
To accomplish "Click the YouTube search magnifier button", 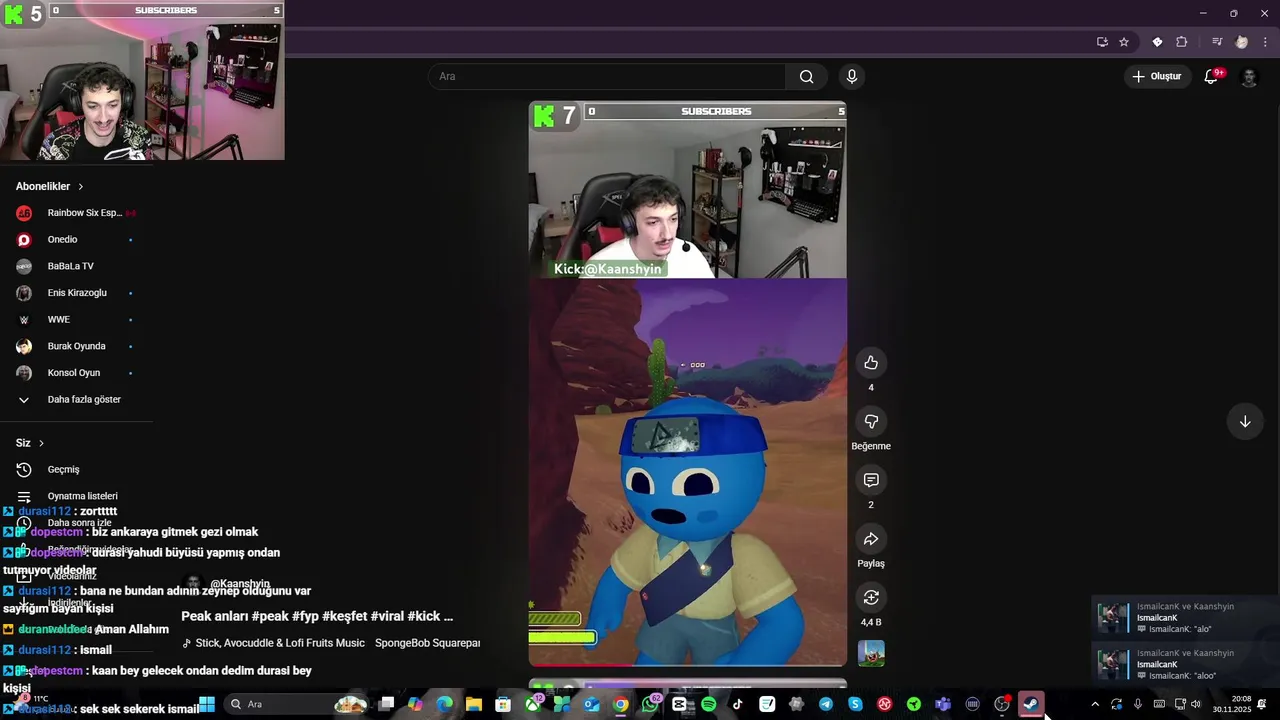I will [x=807, y=77].
